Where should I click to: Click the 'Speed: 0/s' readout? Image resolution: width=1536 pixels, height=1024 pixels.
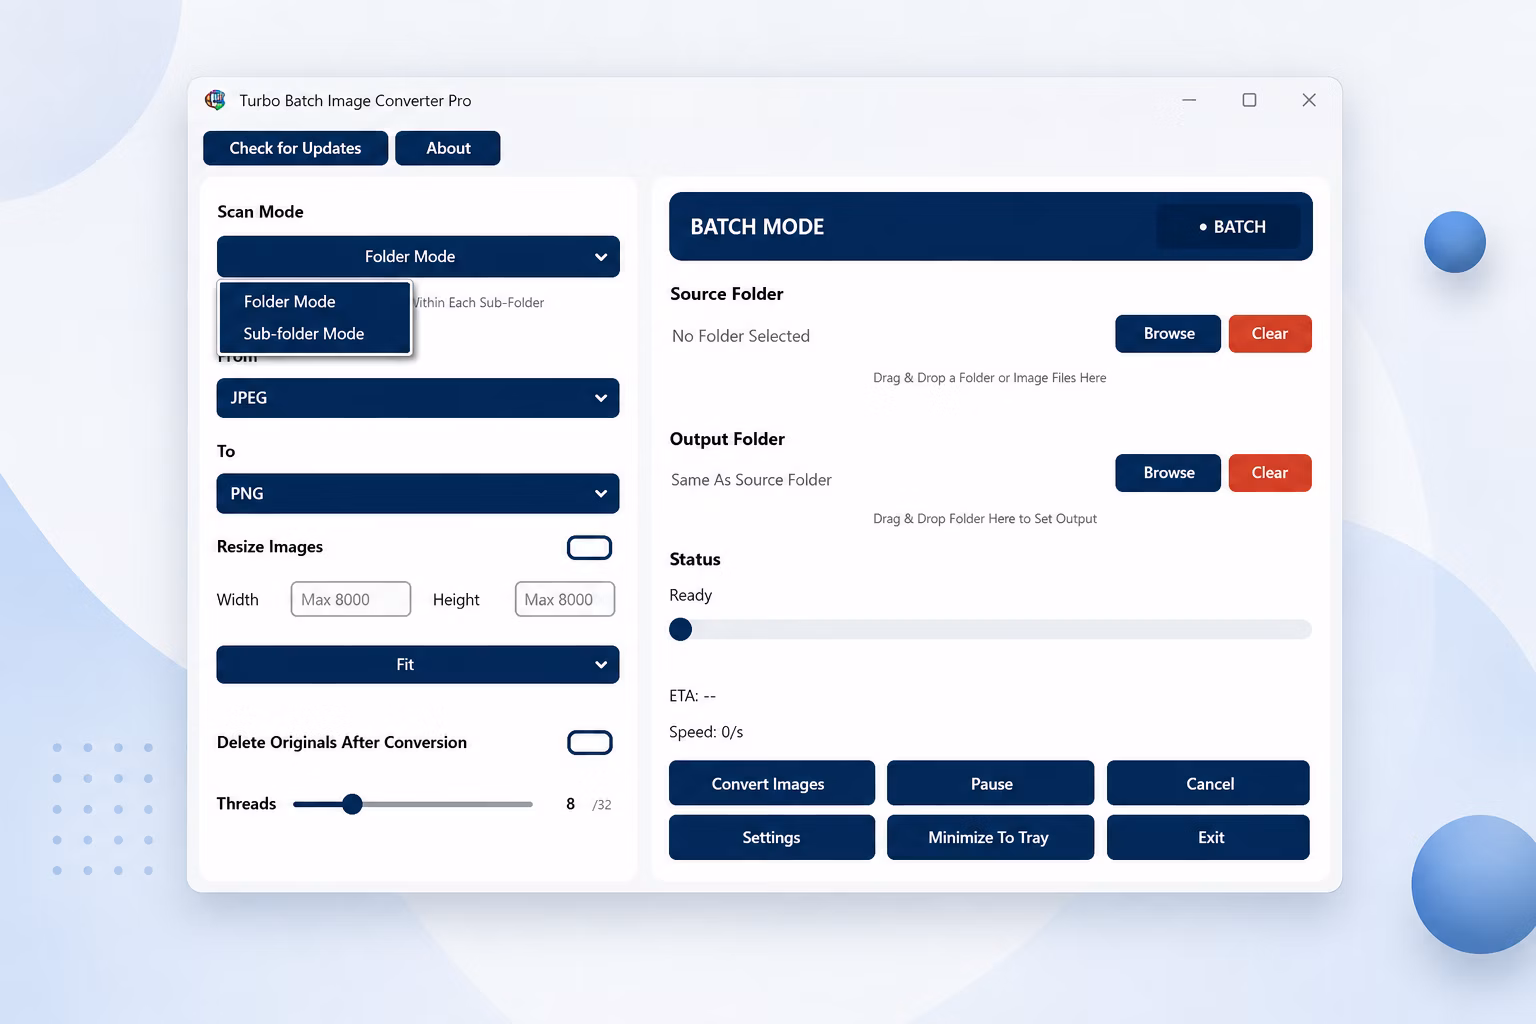click(x=706, y=732)
